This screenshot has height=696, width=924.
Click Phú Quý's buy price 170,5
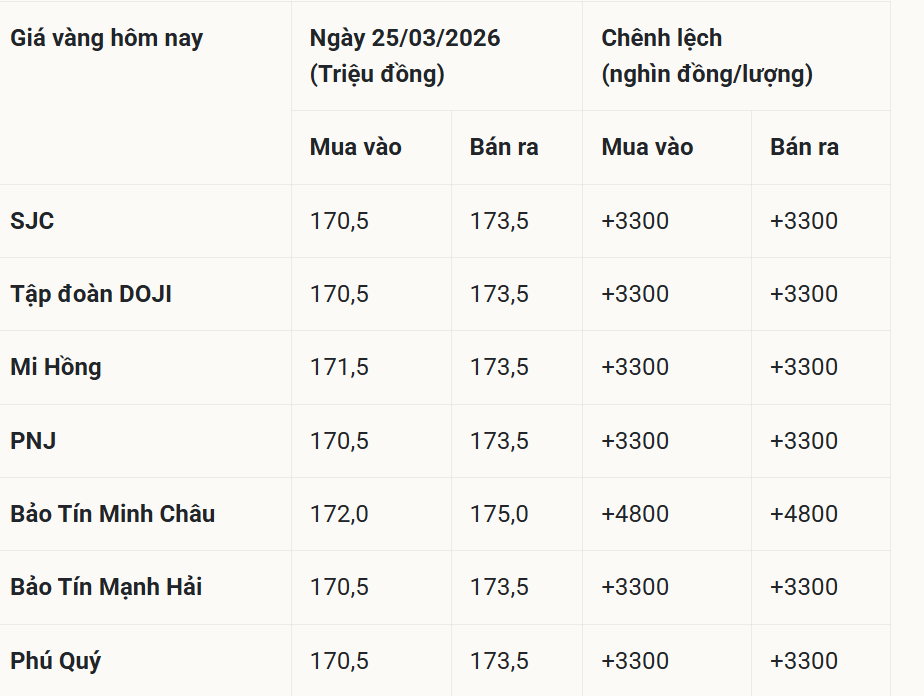coord(339,661)
